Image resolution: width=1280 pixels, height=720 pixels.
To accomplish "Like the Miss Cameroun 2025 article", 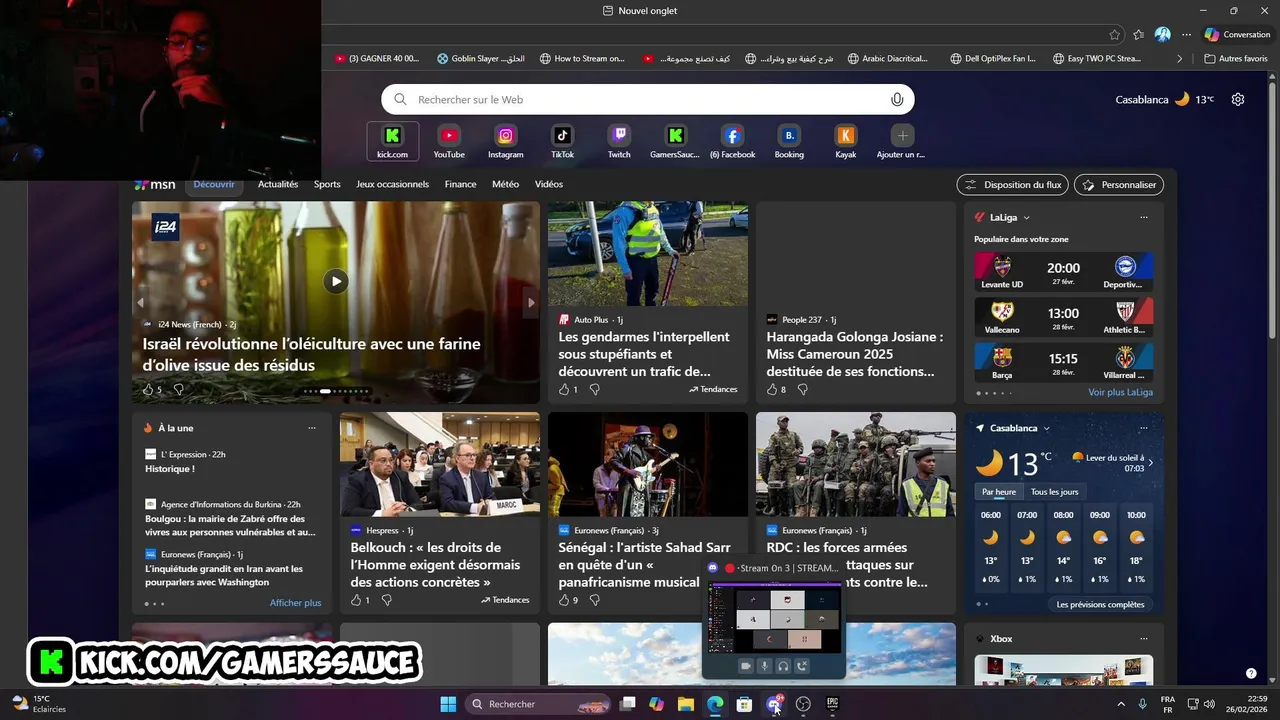I will pos(772,389).
